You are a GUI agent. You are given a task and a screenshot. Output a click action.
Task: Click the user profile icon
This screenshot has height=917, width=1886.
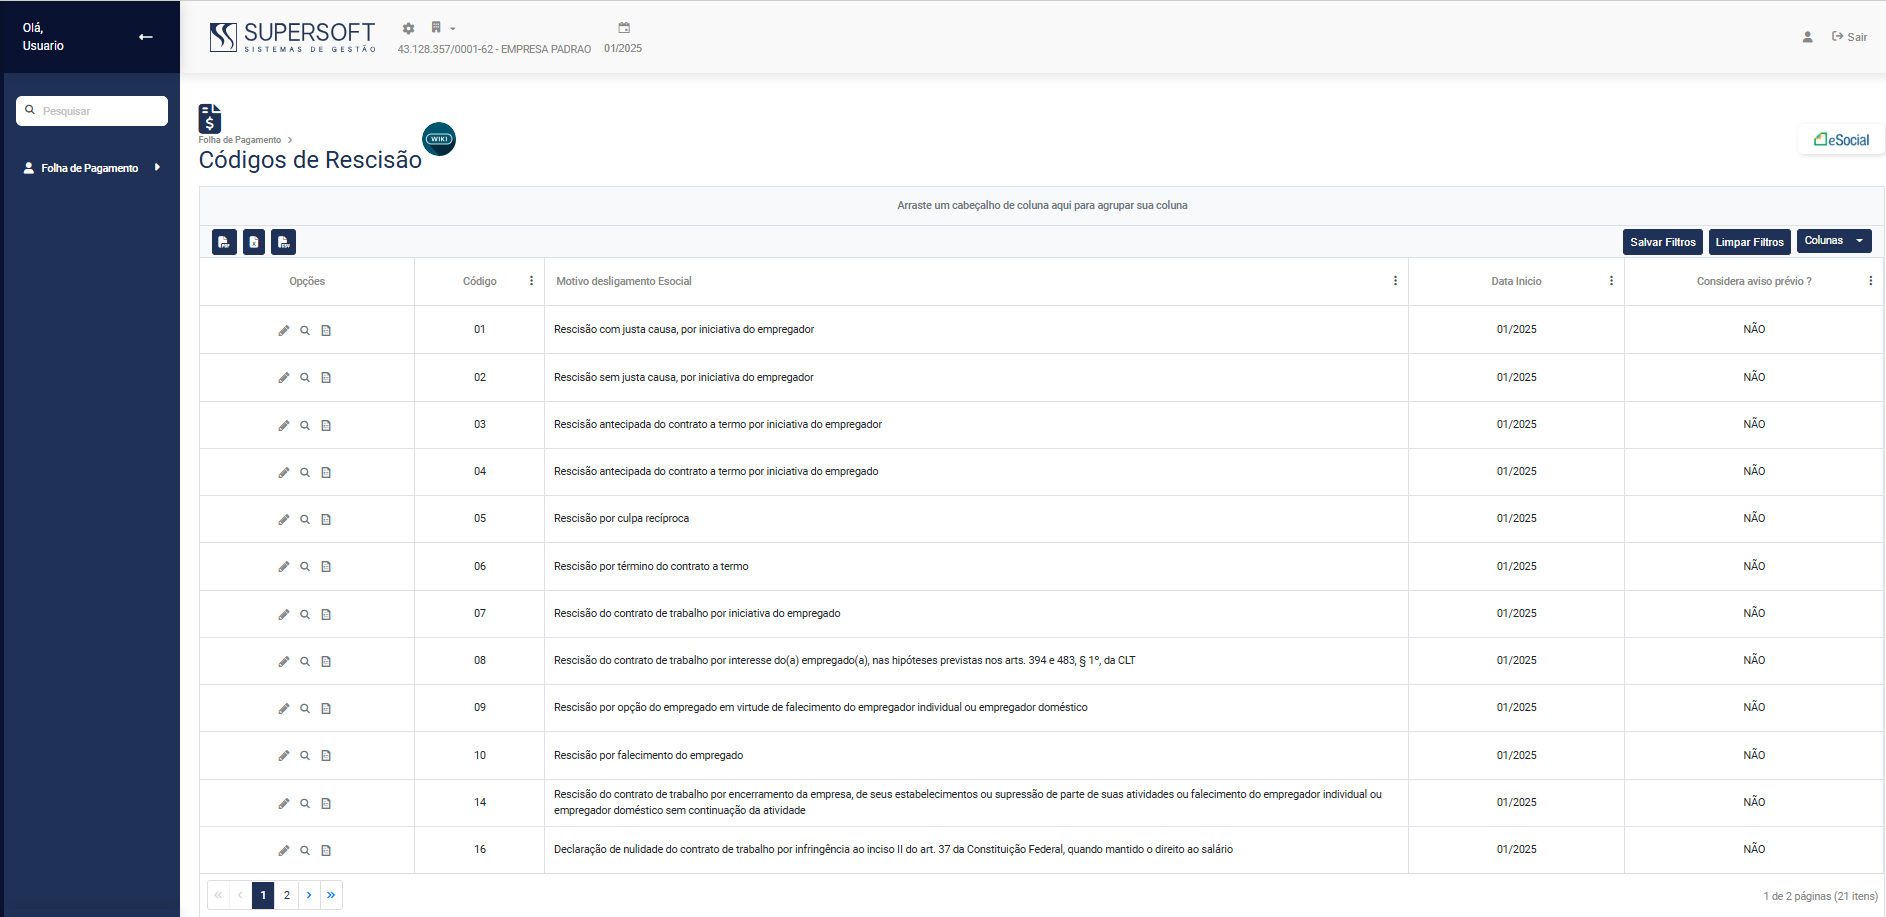pos(1807,37)
